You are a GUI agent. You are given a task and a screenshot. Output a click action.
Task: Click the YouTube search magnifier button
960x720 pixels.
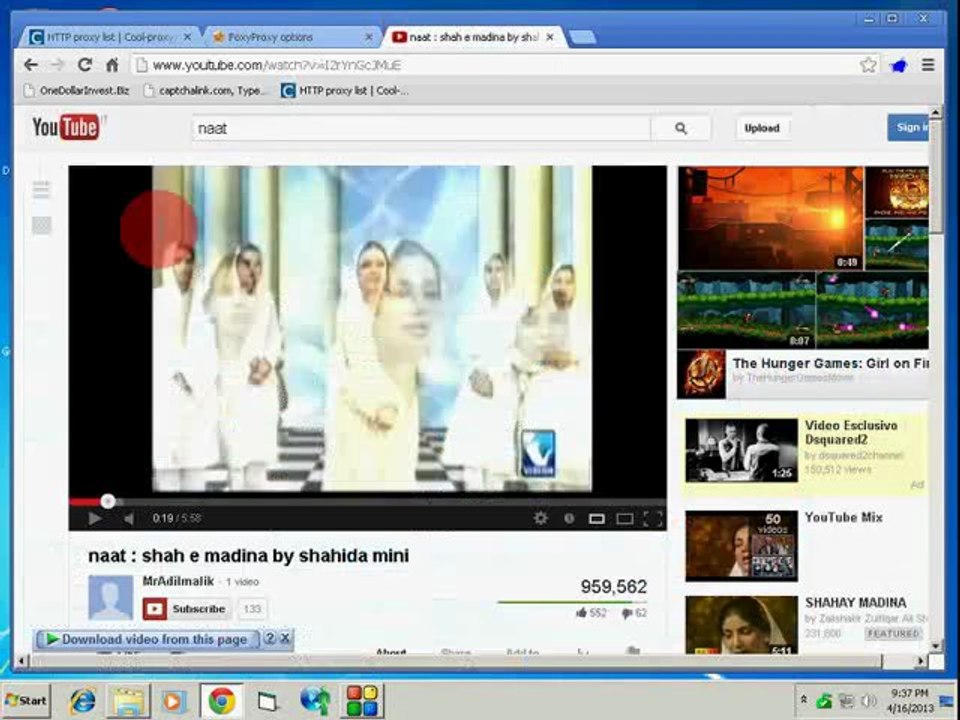pos(681,129)
